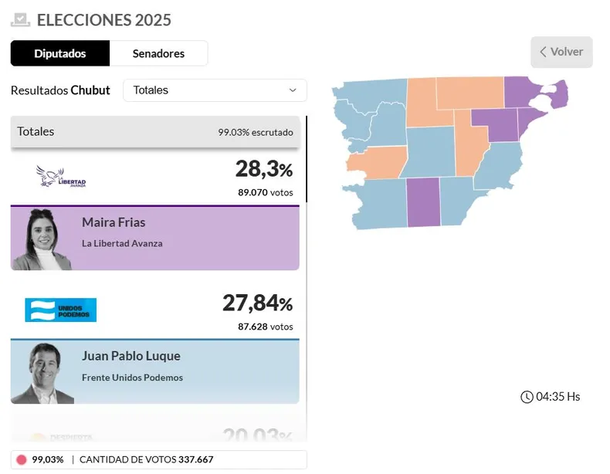The width and height of the screenshot is (610, 474).
Task: Open Juan Pablo Luque candidate photo
Action: pos(41,372)
